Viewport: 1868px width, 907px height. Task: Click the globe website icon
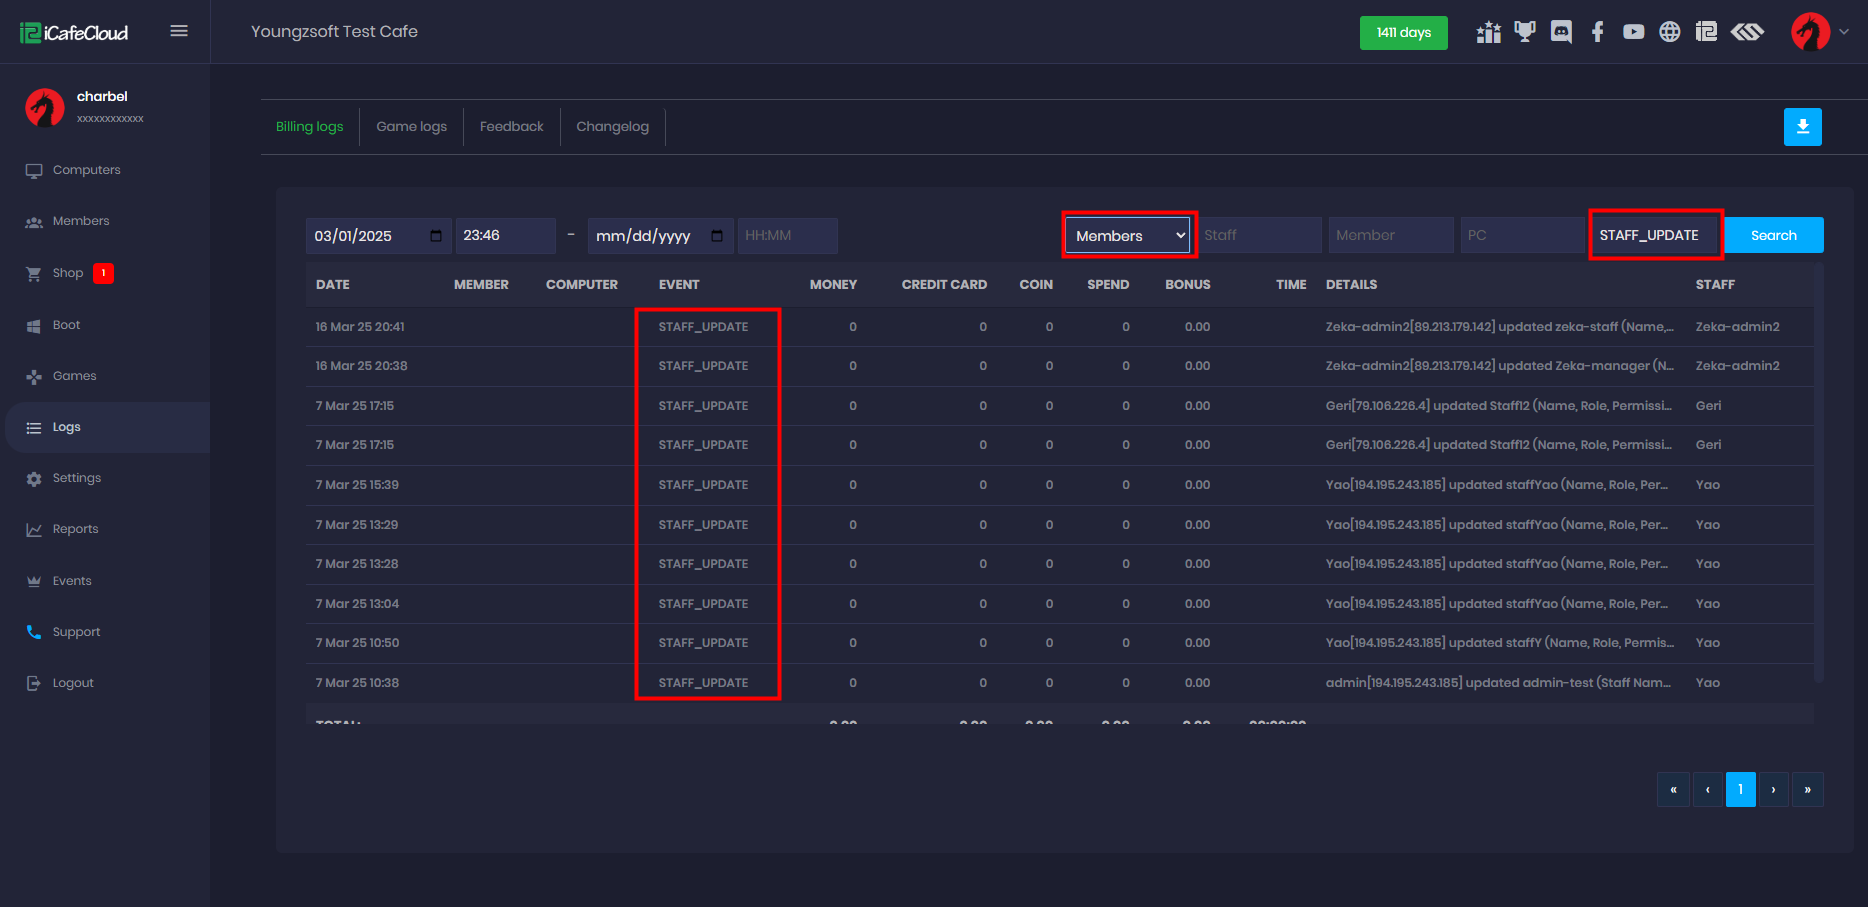tap(1669, 32)
